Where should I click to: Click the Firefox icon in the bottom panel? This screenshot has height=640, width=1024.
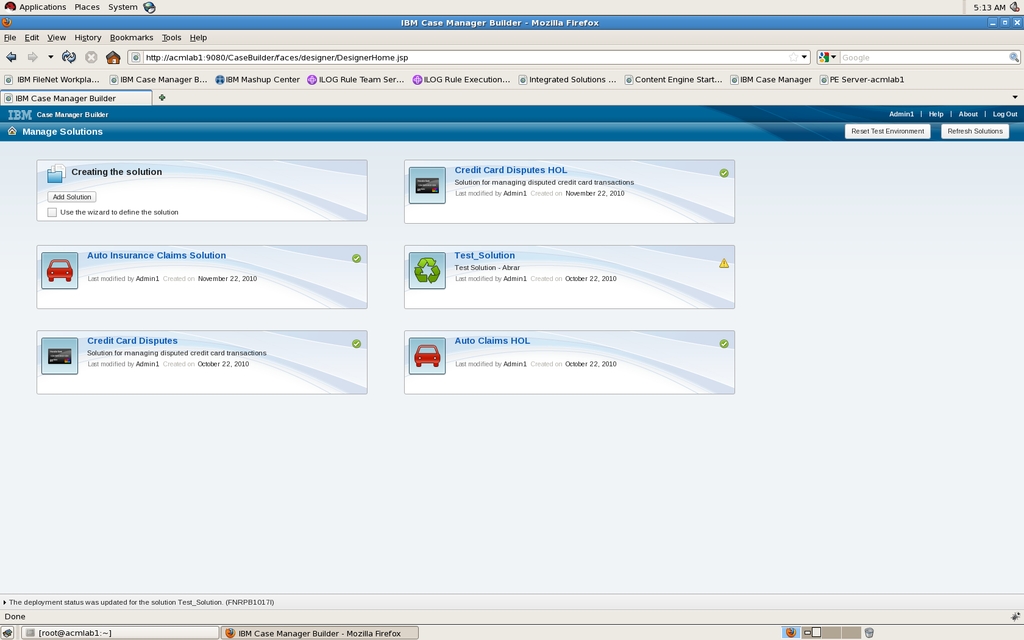click(x=791, y=632)
